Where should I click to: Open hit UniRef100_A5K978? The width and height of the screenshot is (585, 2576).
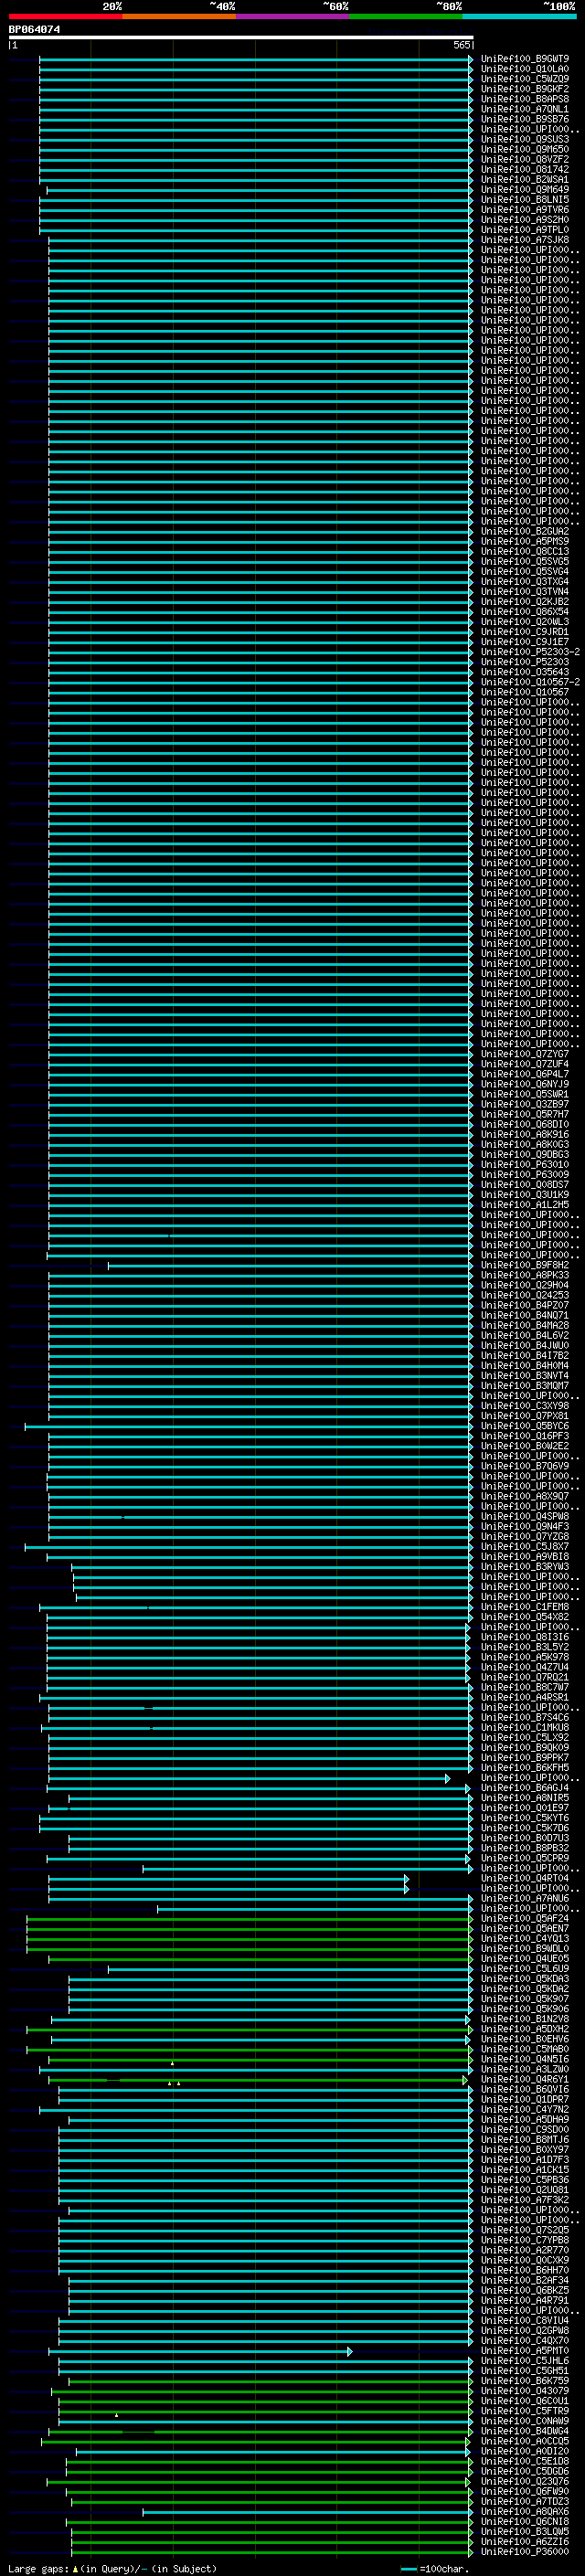[x=524, y=1658]
